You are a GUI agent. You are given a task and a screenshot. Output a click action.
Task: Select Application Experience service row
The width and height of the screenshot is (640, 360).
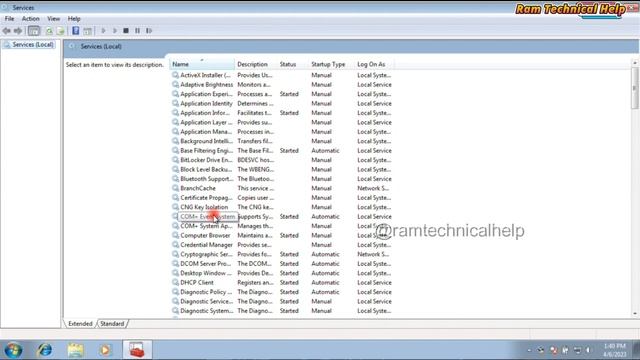(x=282, y=94)
